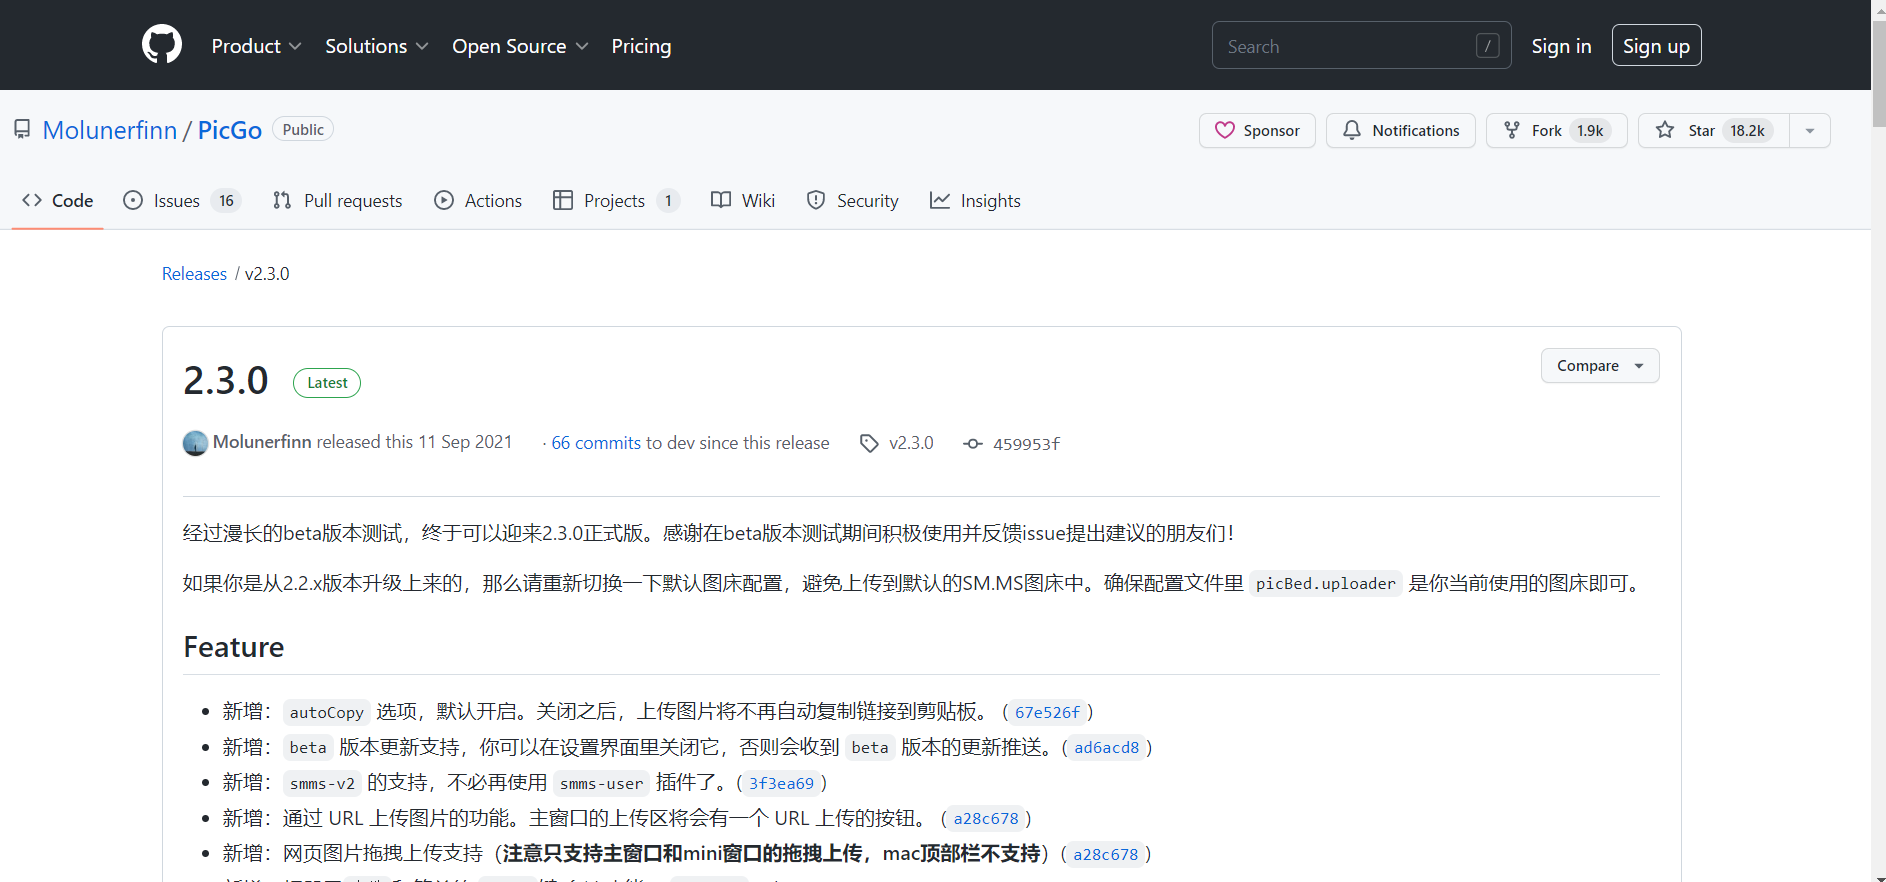Open the Product dropdown menu
Viewport: 1886px width, 882px height.
pos(256,46)
